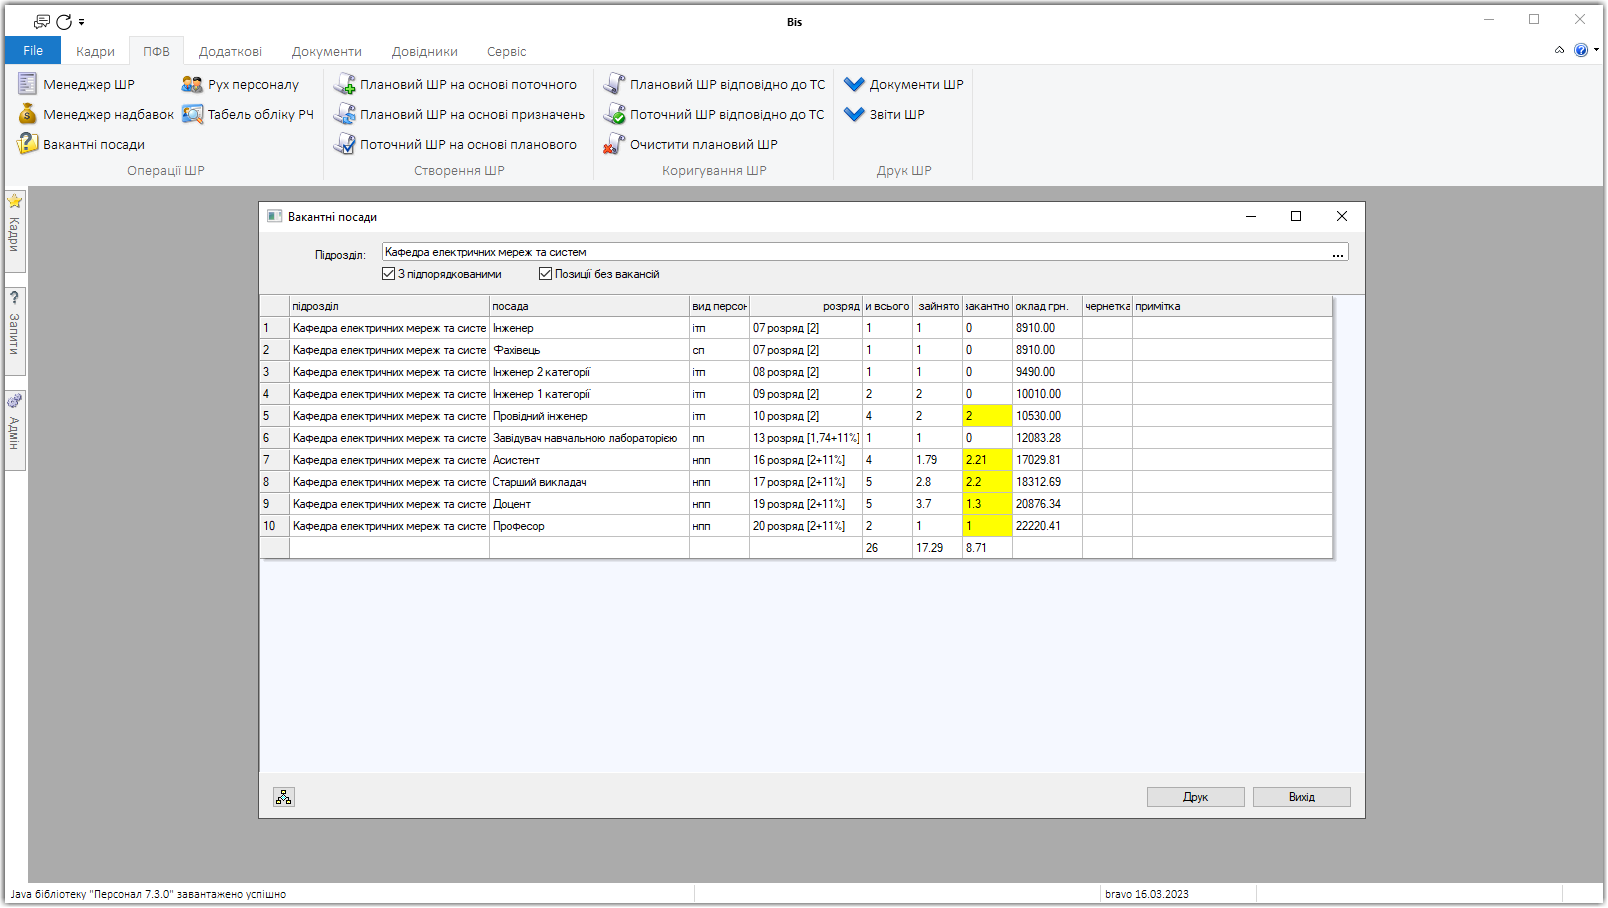The height and width of the screenshot is (908, 1608).
Task: Sort by оклад грн. column header
Action: point(1047,306)
